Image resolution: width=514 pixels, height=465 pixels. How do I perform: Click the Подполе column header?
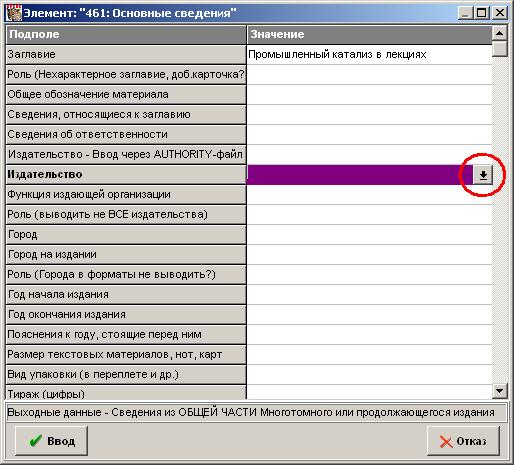click(x=126, y=34)
